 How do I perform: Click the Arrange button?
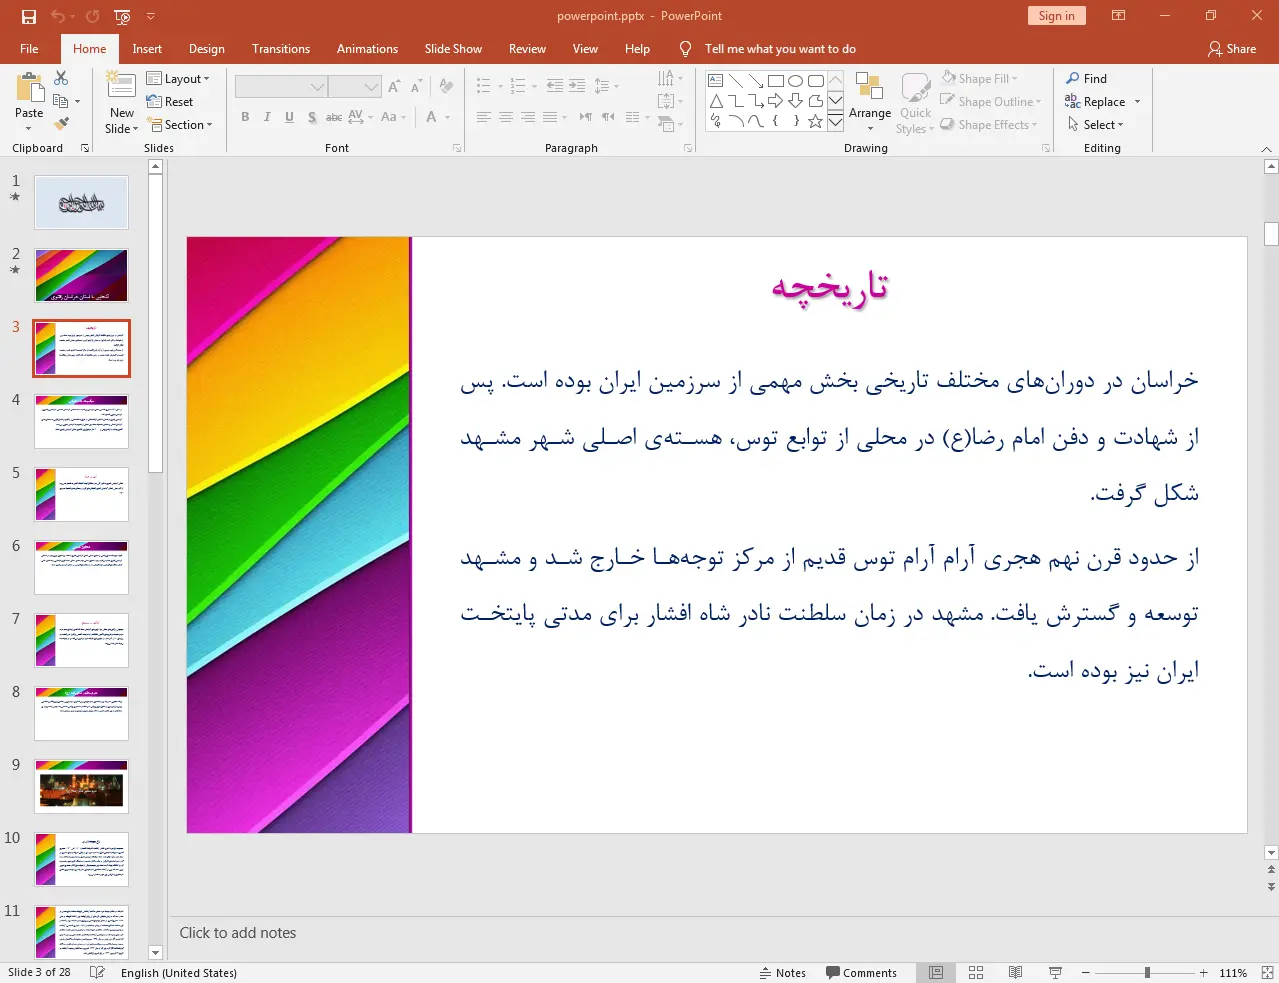(870, 101)
